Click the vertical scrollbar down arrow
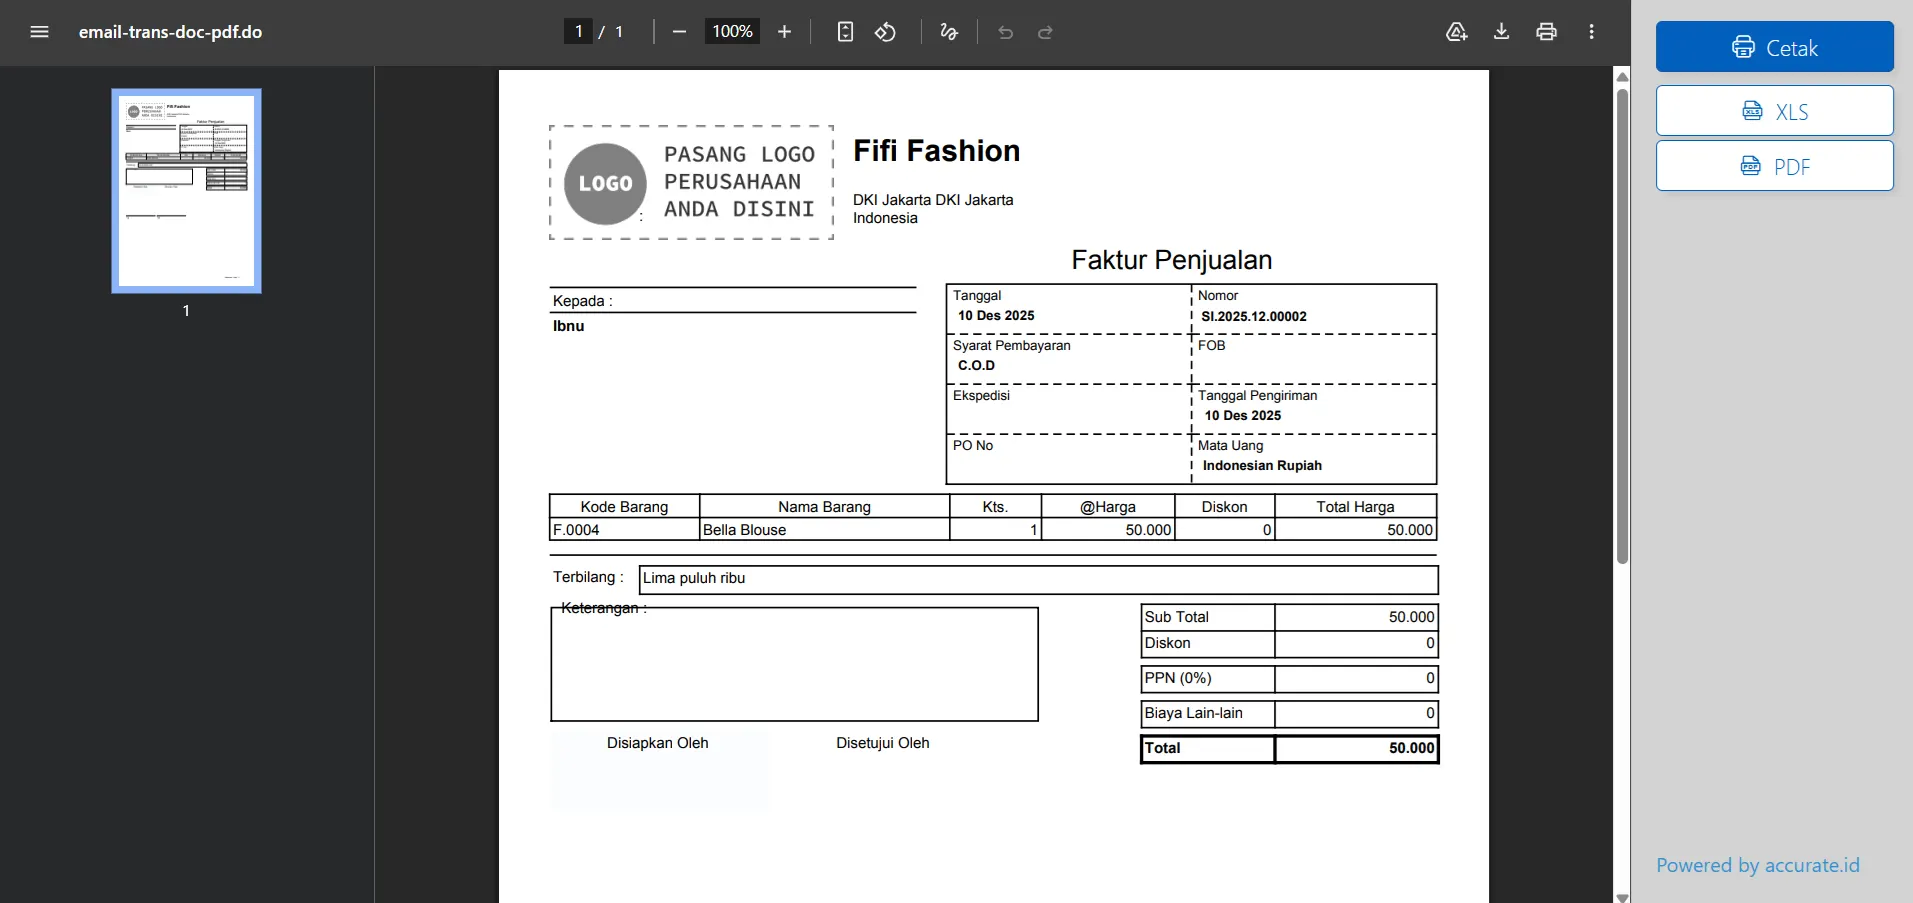1913x903 pixels. coord(1622,896)
